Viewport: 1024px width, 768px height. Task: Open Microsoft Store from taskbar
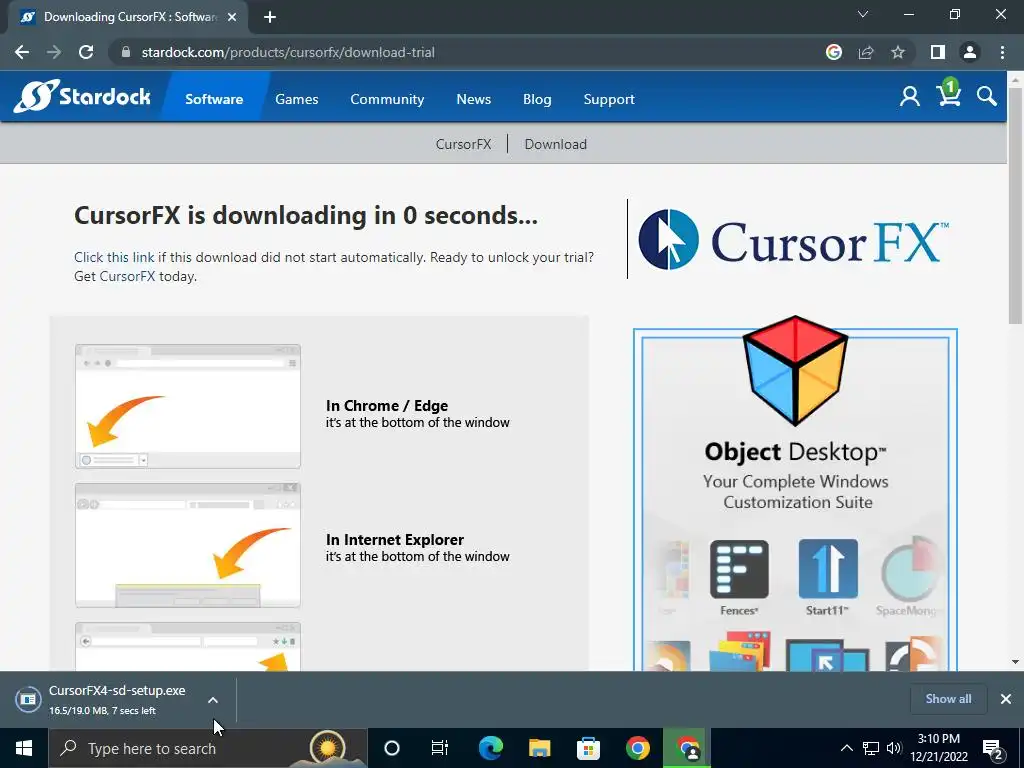[x=588, y=748]
